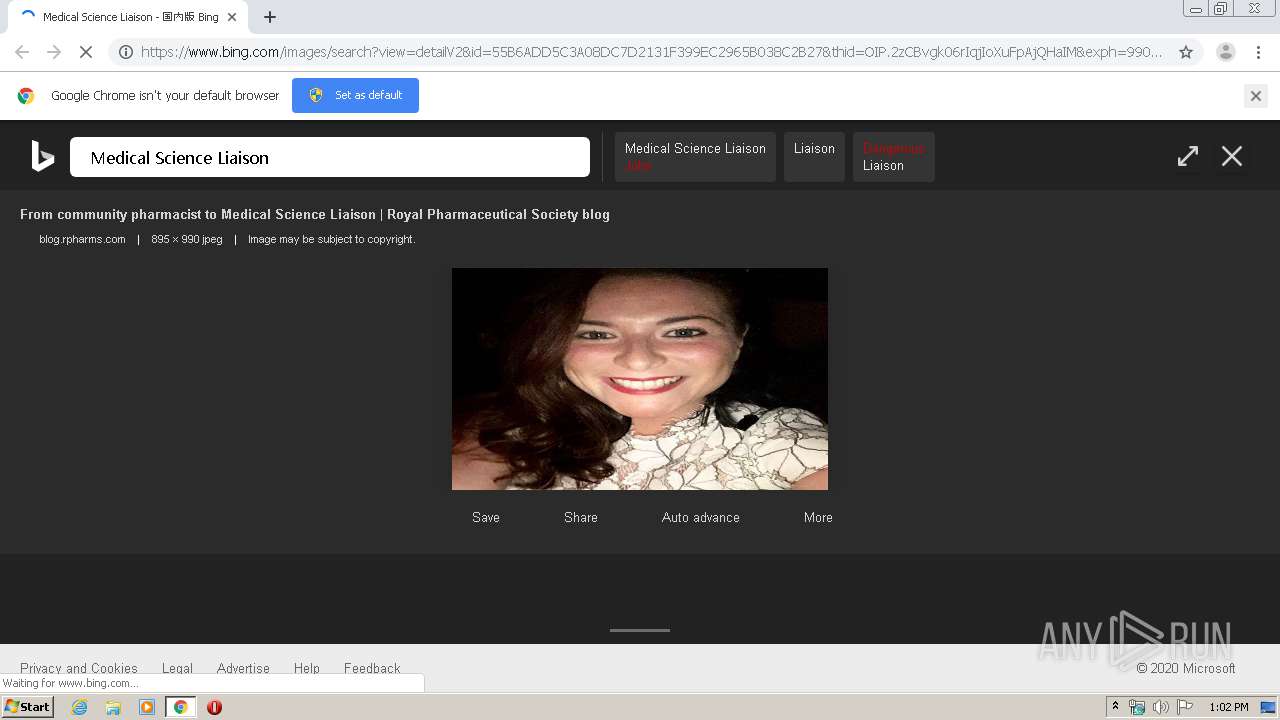
Task: Open Windows Explorer folder from taskbar
Action: (113, 707)
